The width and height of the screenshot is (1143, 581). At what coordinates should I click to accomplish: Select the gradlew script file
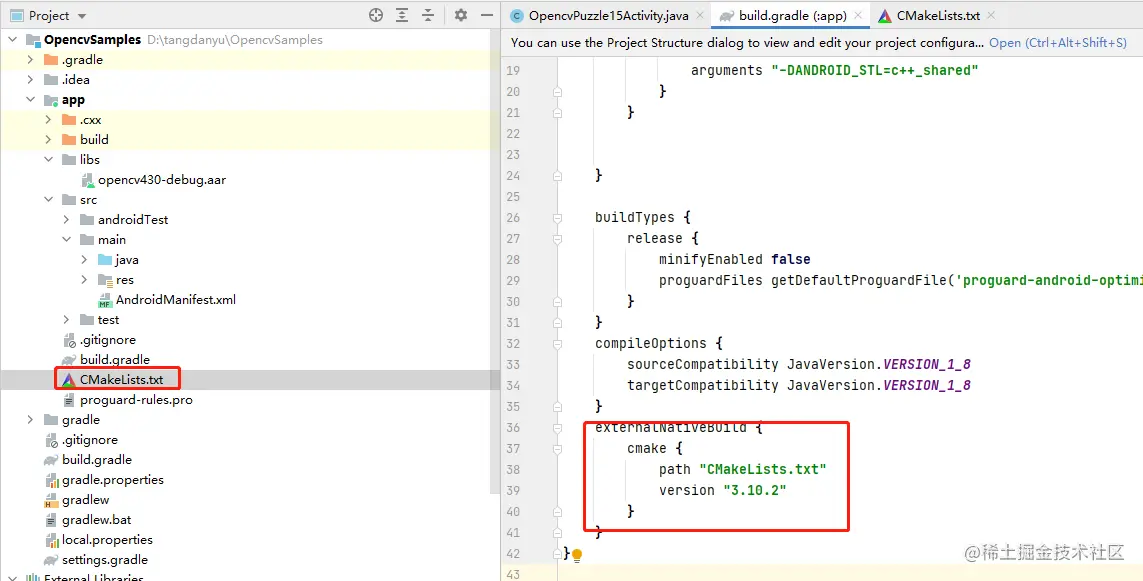click(x=85, y=500)
